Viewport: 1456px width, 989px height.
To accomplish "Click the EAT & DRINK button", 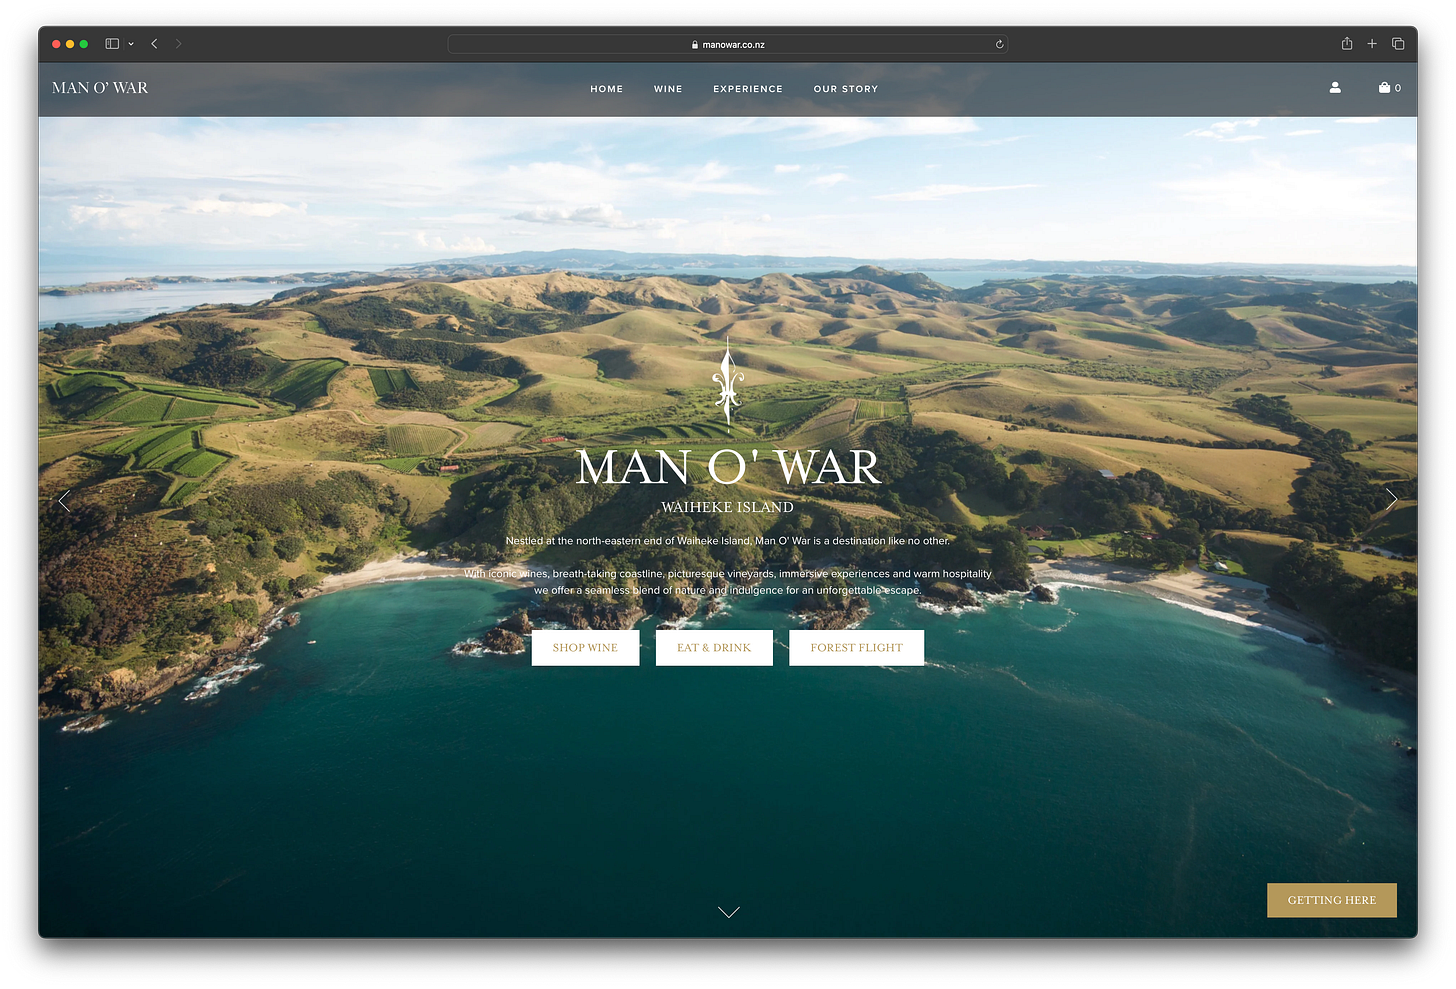I will [x=714, y=648].
